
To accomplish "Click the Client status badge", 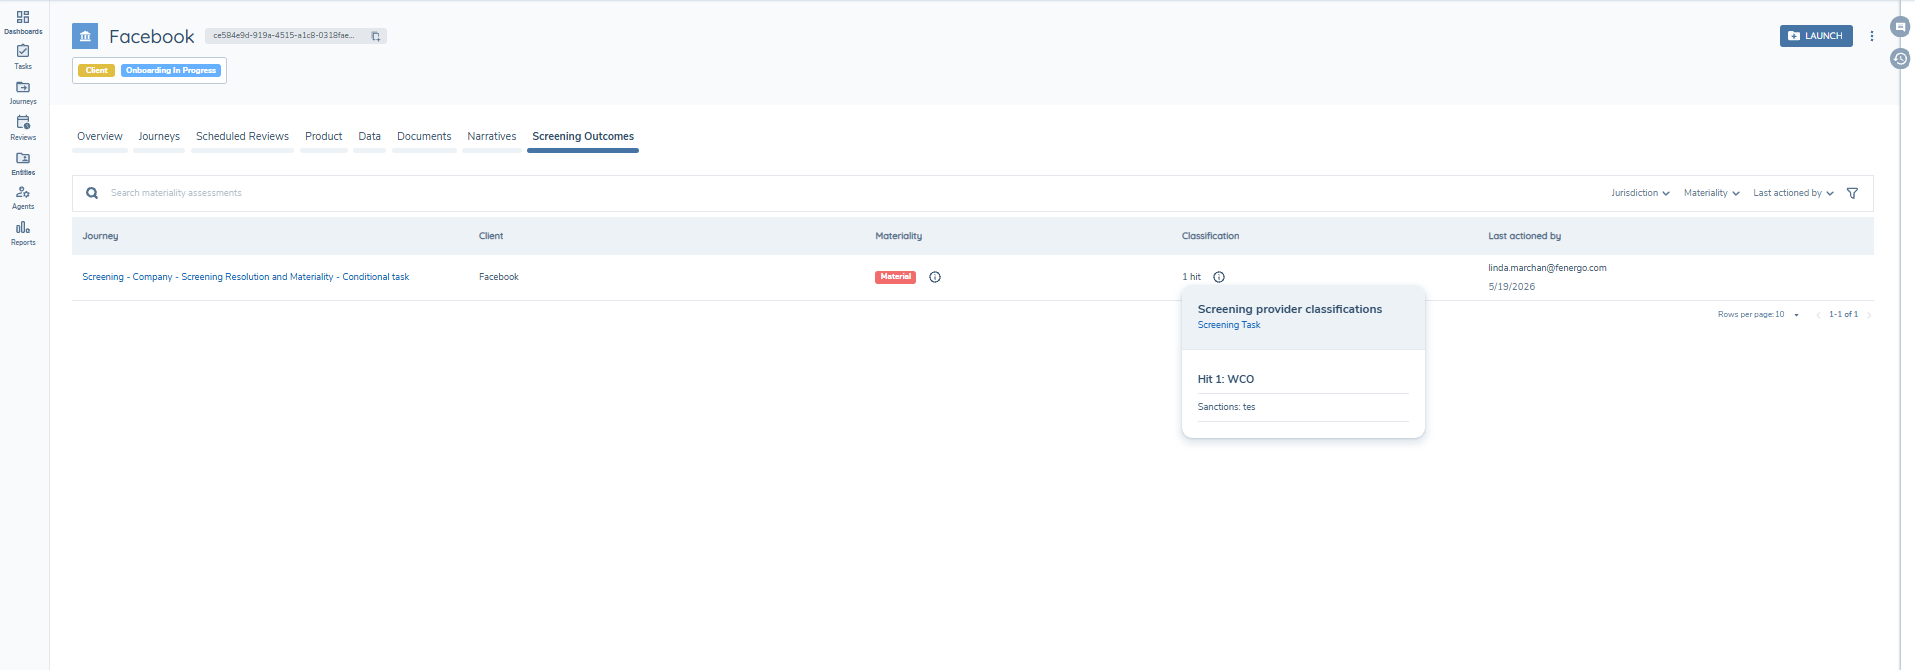I will 97,70.
